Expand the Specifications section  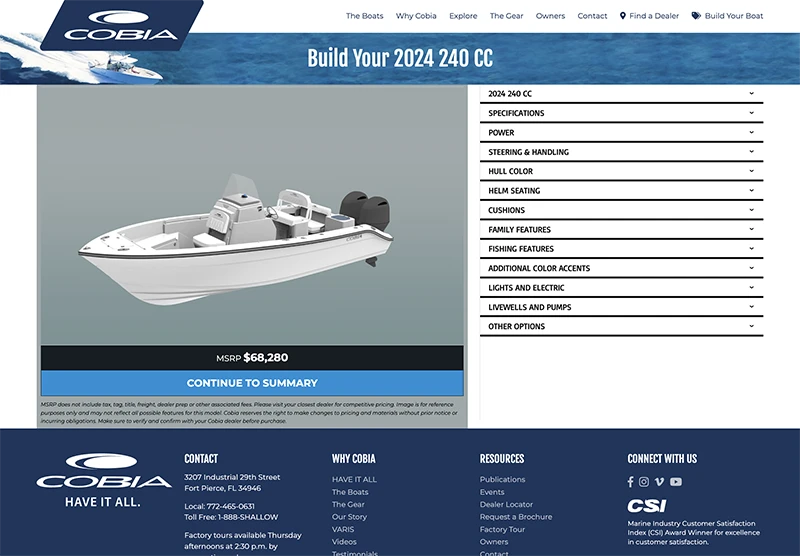tap(621, 113)
